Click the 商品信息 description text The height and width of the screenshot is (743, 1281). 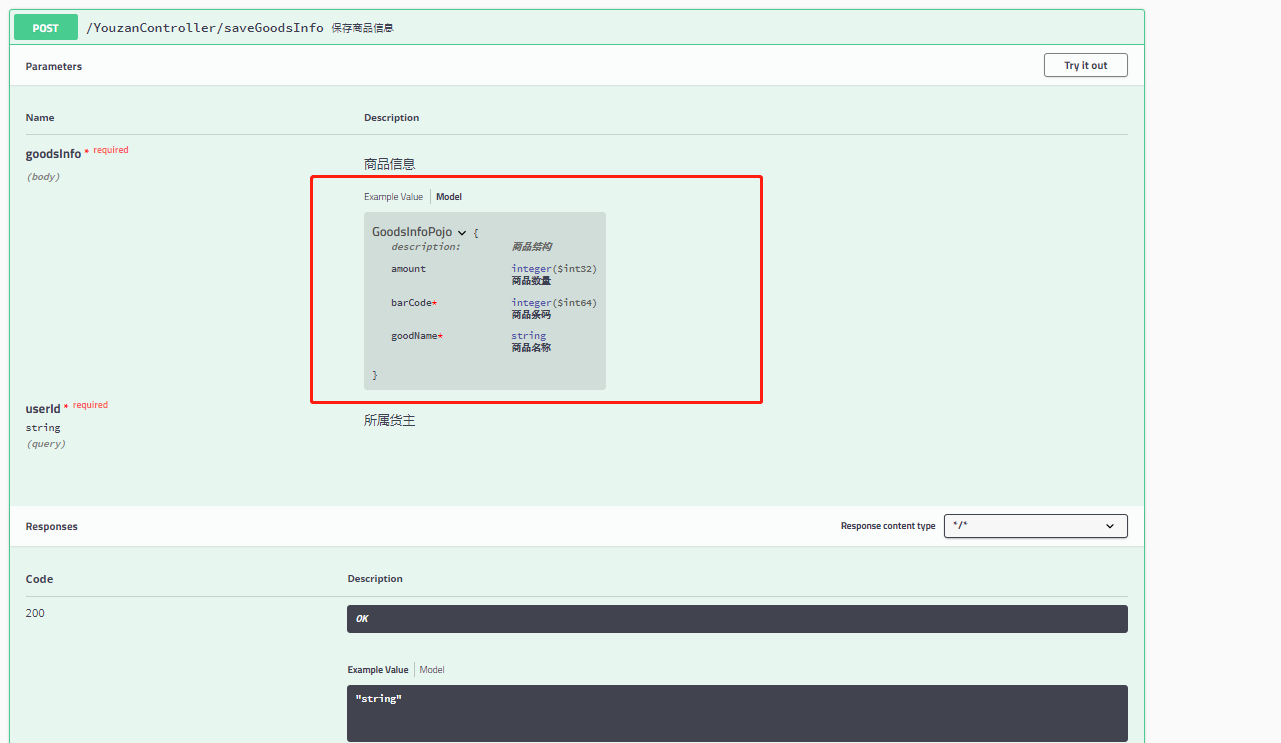389,164
